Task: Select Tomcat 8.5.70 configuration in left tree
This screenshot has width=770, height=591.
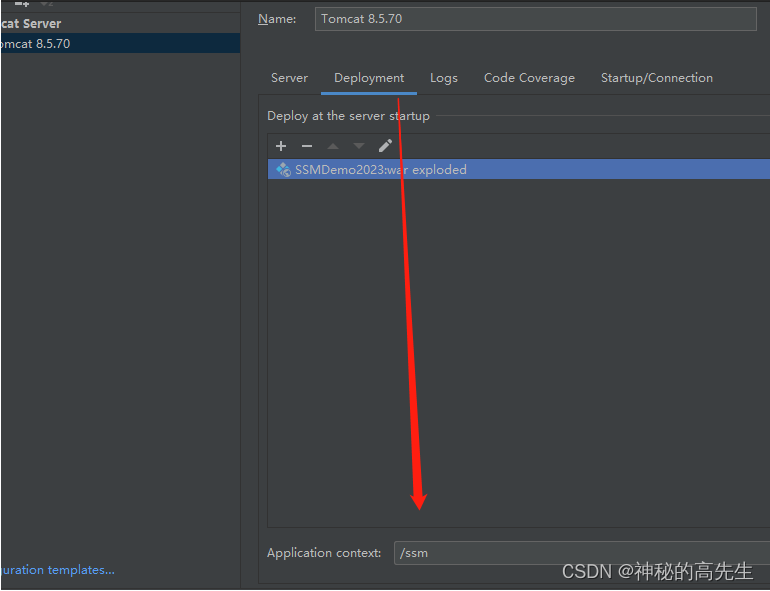Action: coord(120,44)
